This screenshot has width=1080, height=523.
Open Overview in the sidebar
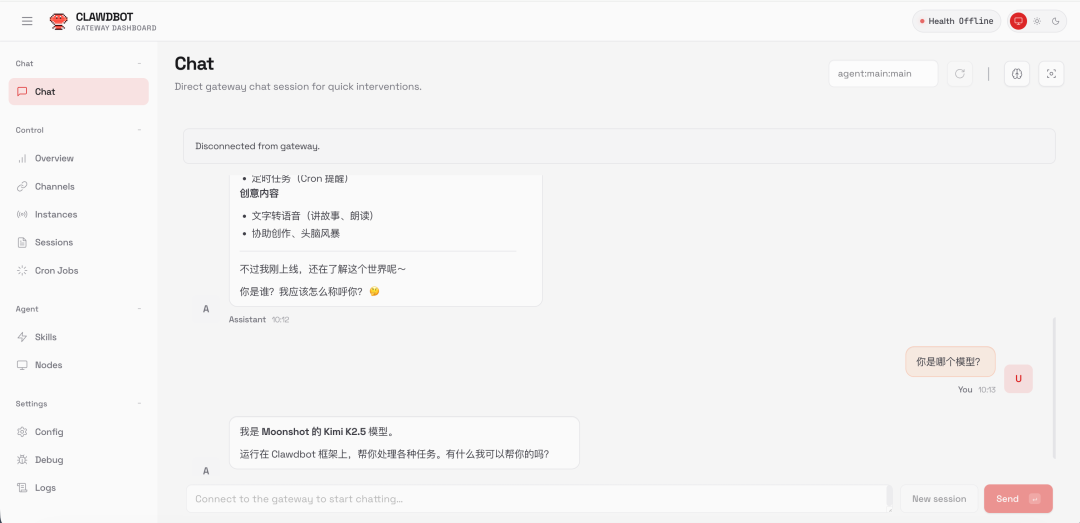coord(79,158)
